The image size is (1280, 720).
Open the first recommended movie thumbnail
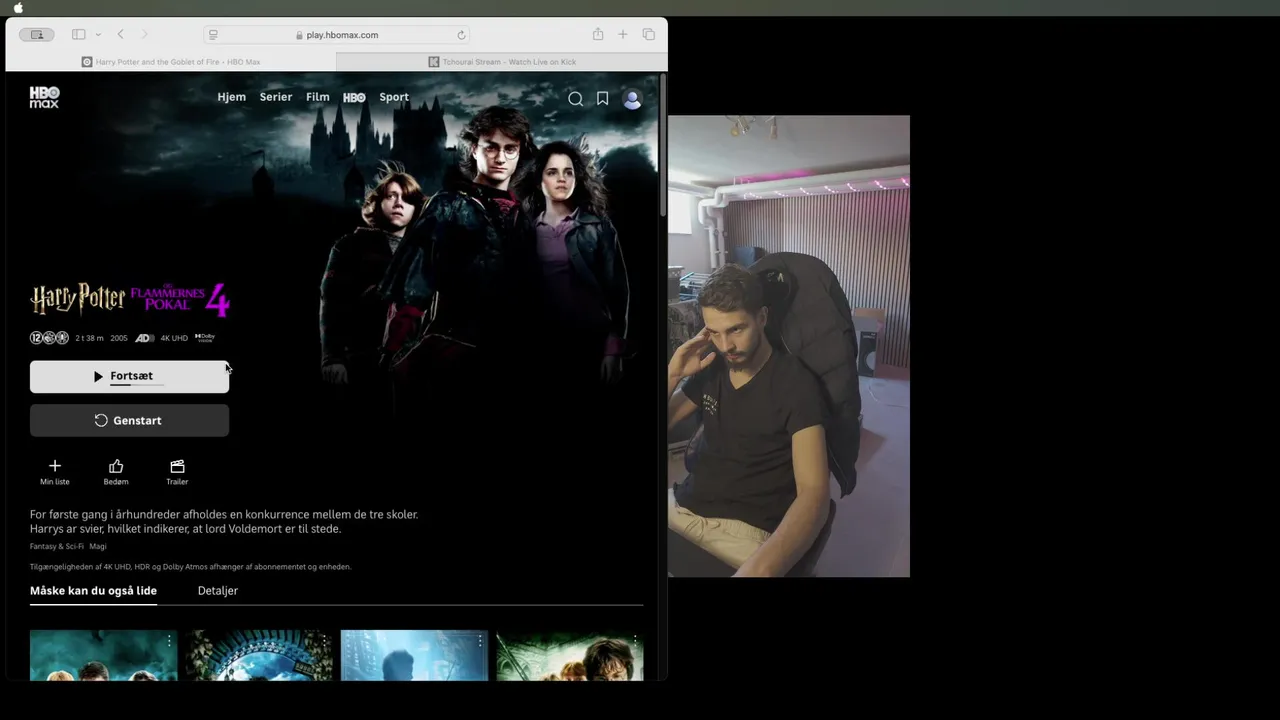tap(103, 655)
